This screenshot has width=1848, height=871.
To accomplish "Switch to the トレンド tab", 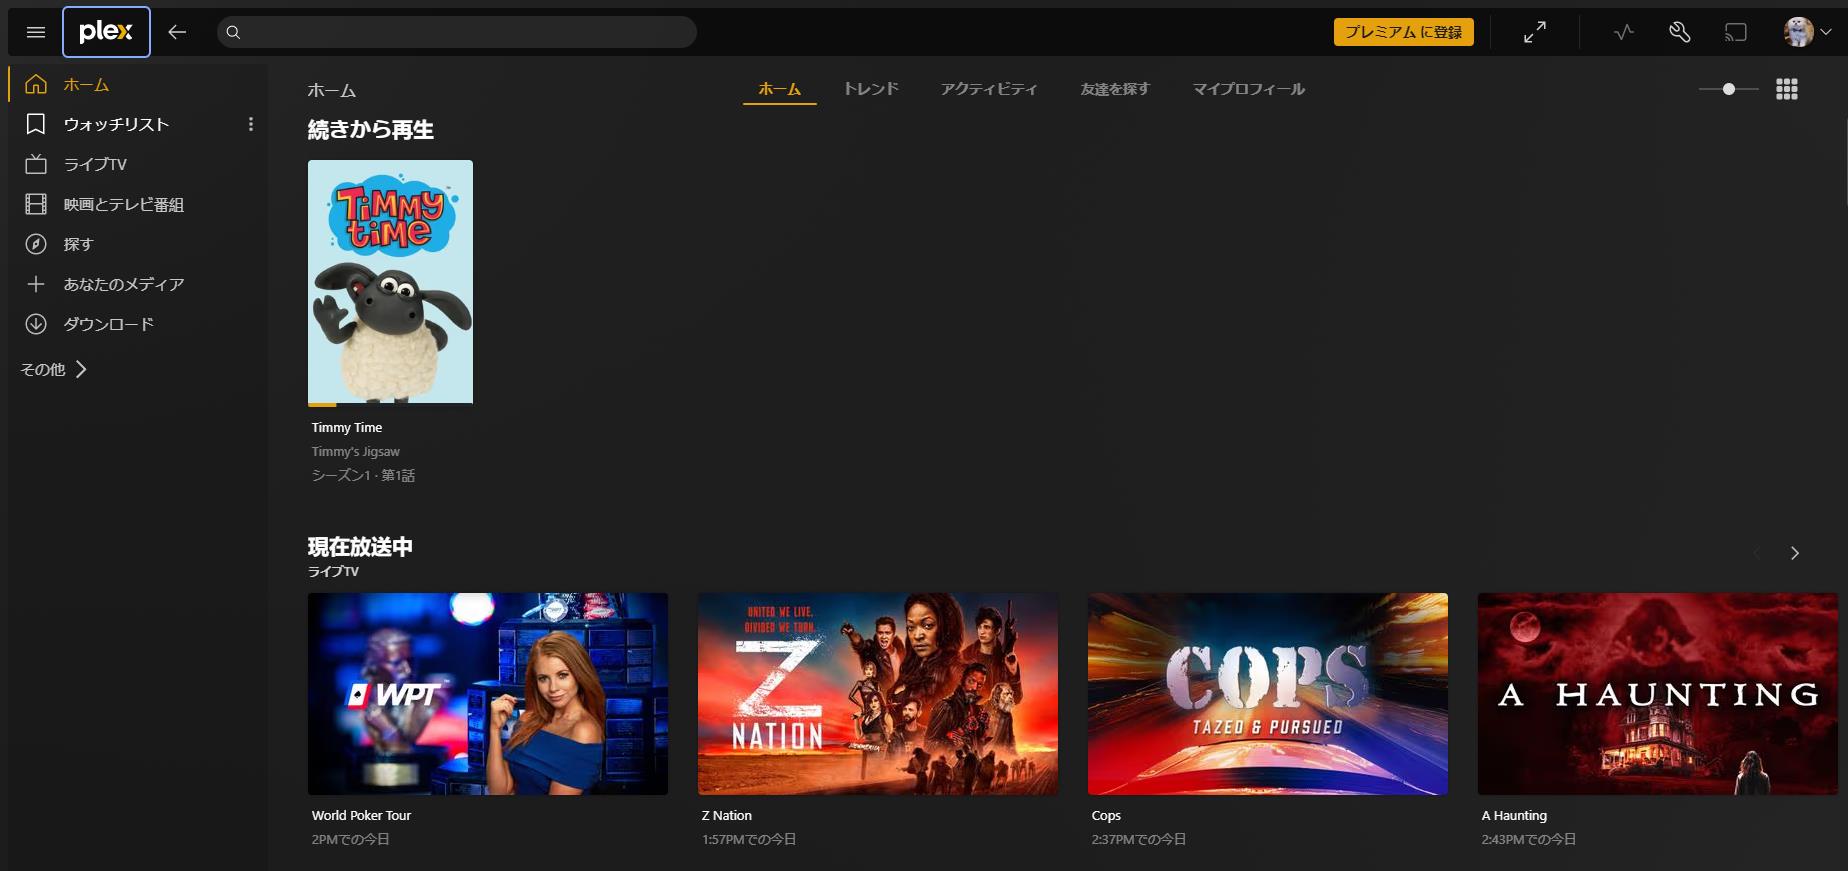I will pyautogui.click(x=870, y=89).
